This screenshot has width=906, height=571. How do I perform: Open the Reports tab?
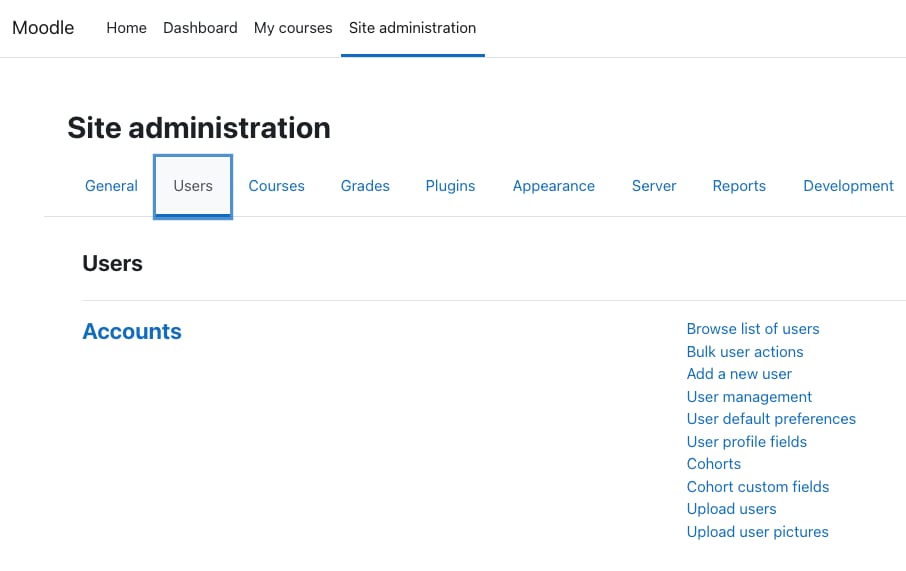tap(739, 186)
